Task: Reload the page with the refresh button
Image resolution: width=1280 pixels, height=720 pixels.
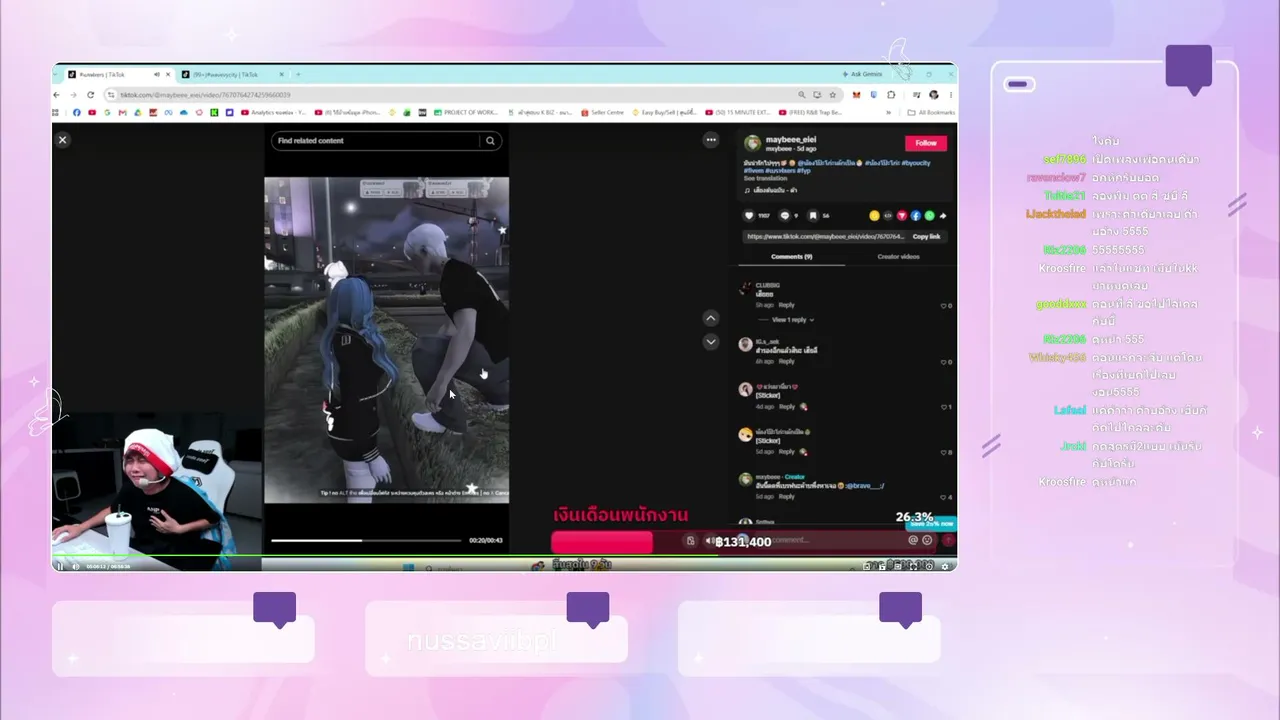Action: pos(91,95)
